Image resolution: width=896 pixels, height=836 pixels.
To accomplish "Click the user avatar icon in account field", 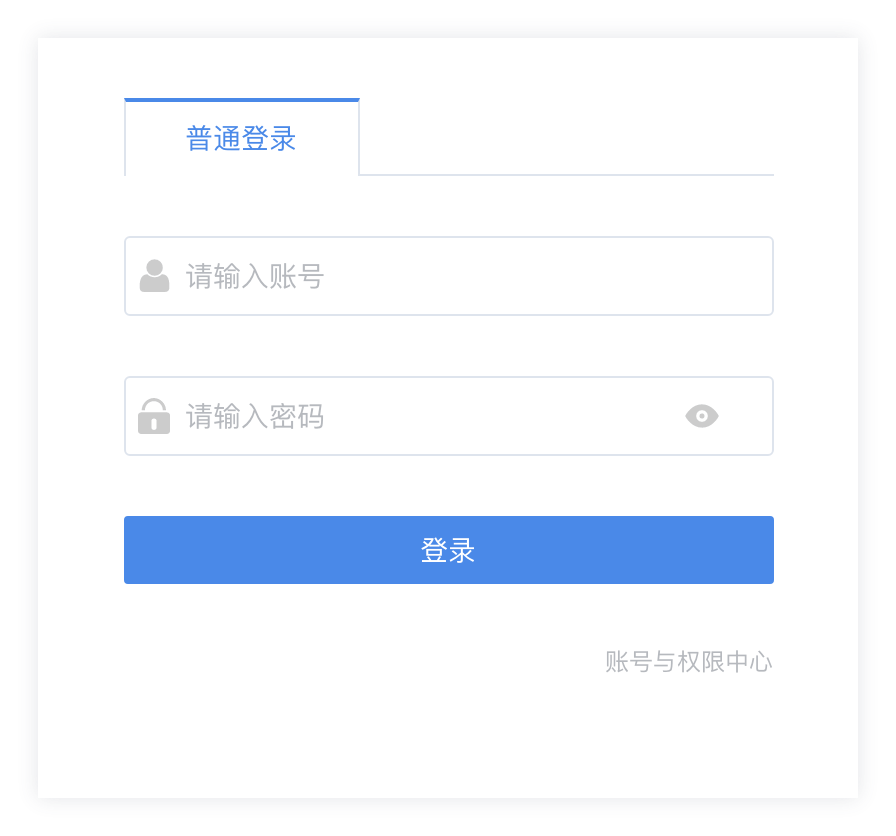I will pyautogui.click(x=154, y=276).
